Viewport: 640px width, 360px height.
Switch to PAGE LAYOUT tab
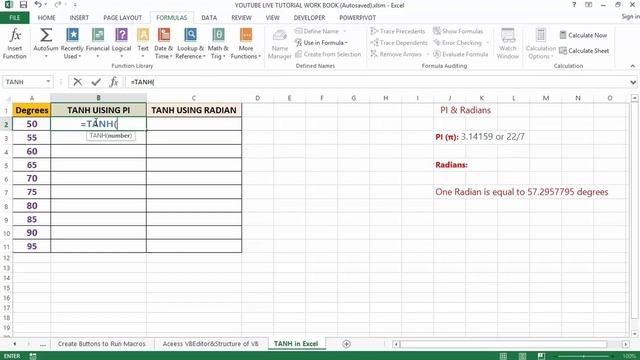point(122,18)
